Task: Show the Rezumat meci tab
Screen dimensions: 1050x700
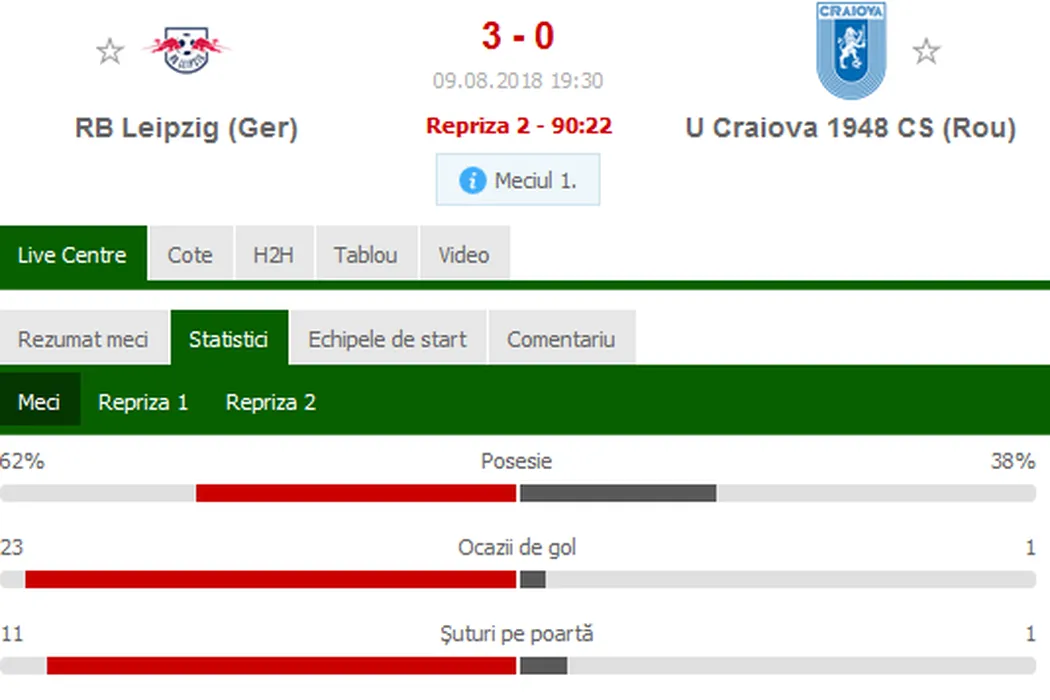Action: tap(83, 339)
